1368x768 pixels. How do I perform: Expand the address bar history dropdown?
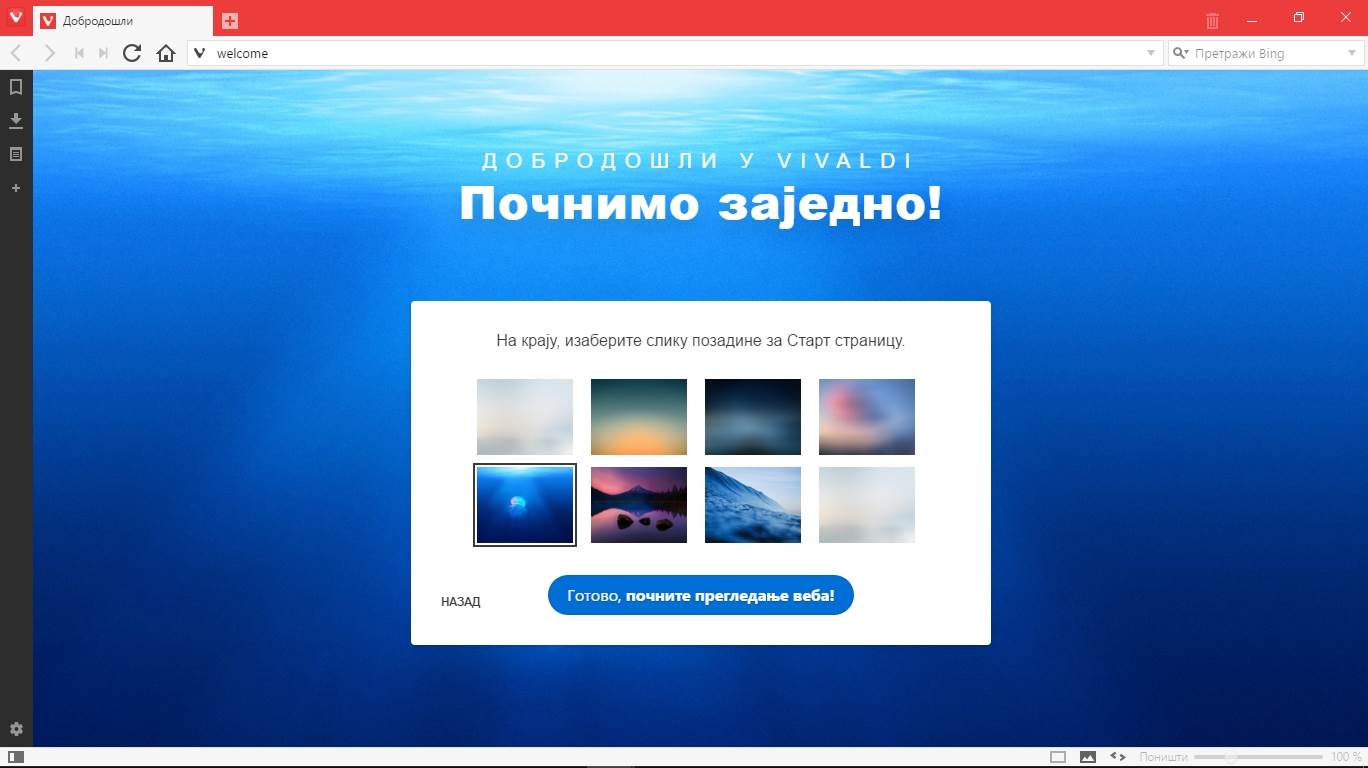[x=1150, y=53]
